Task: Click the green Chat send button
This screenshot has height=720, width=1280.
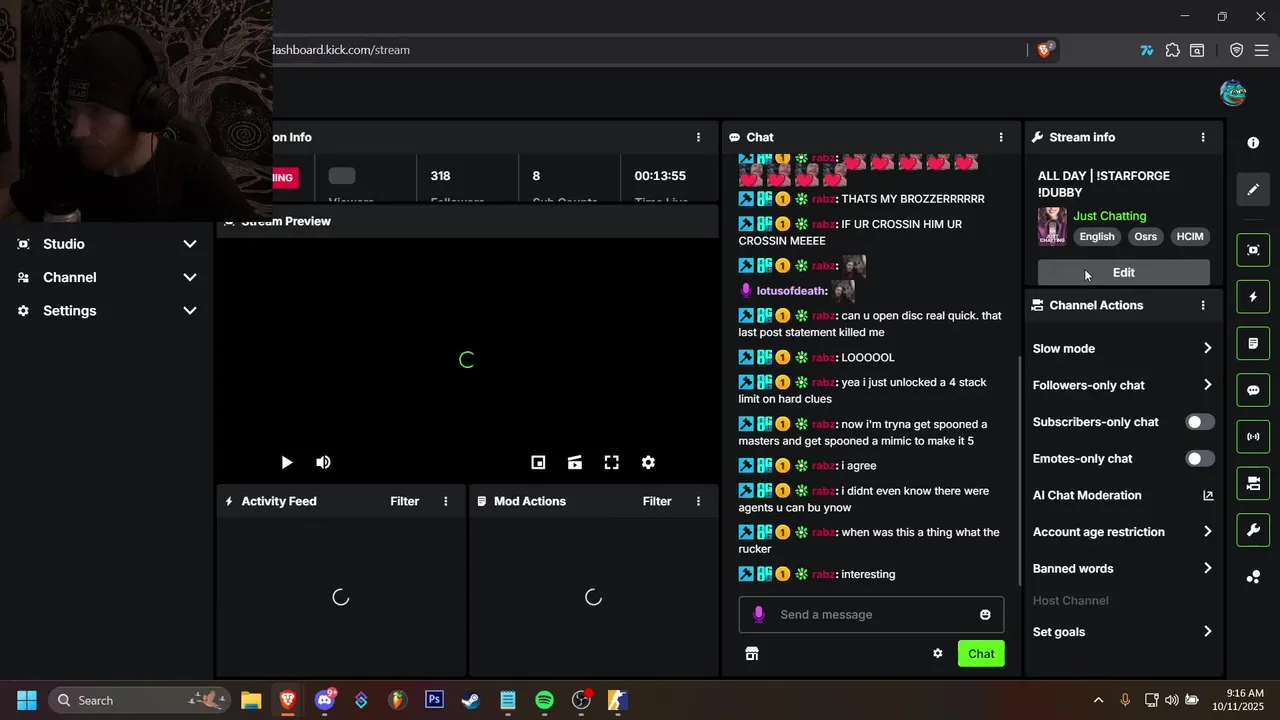Action: 981,654
